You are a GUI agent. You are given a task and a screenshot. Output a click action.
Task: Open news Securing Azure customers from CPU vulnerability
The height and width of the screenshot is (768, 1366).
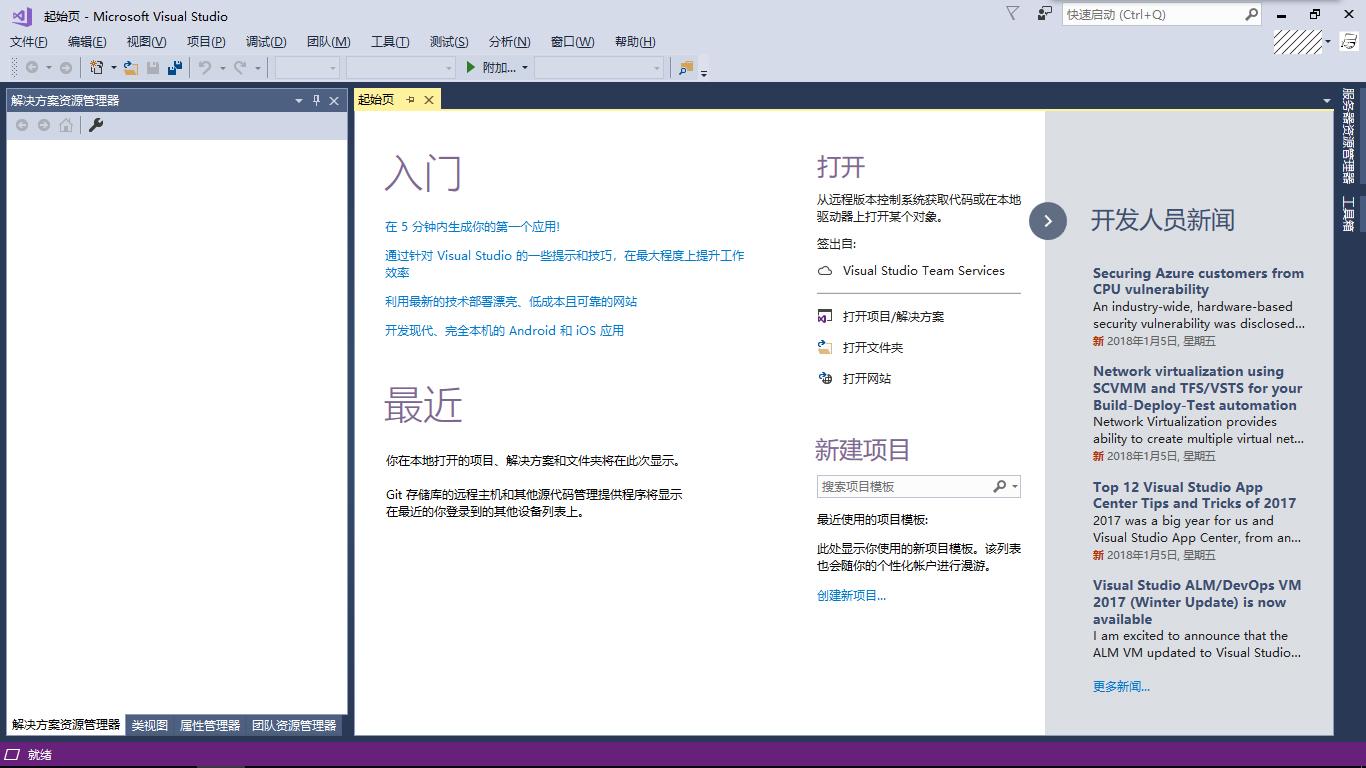pyautogui.click(x=1198, y=281)
